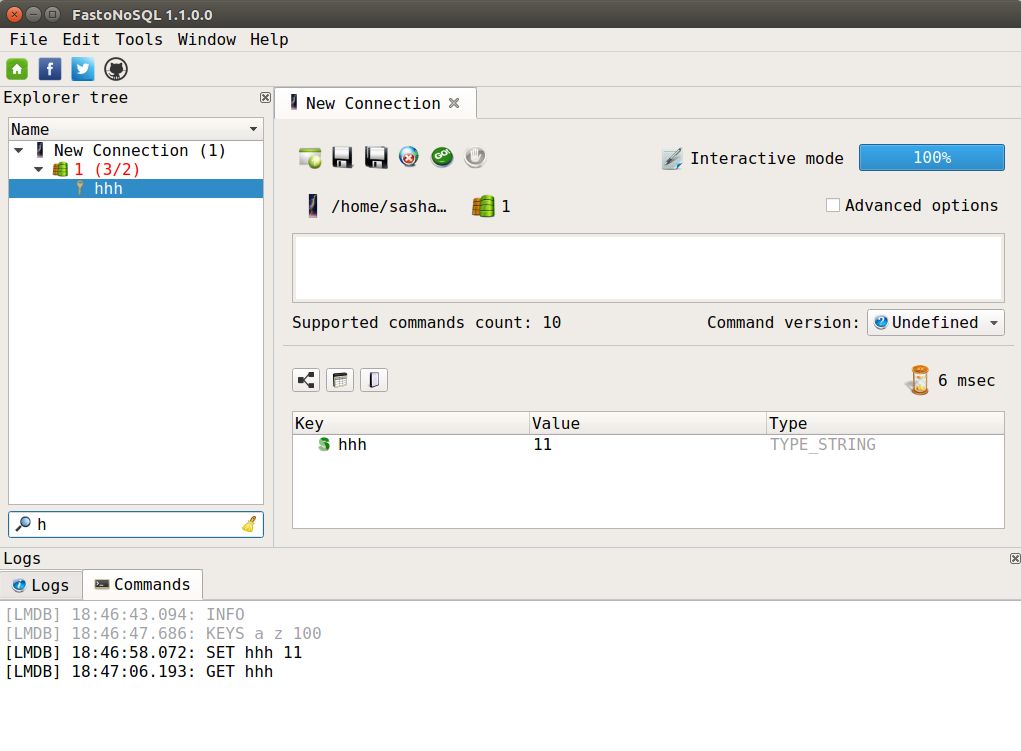Click the command query text area
Viewport: 1021px width, 751px height.
[648, 268]
